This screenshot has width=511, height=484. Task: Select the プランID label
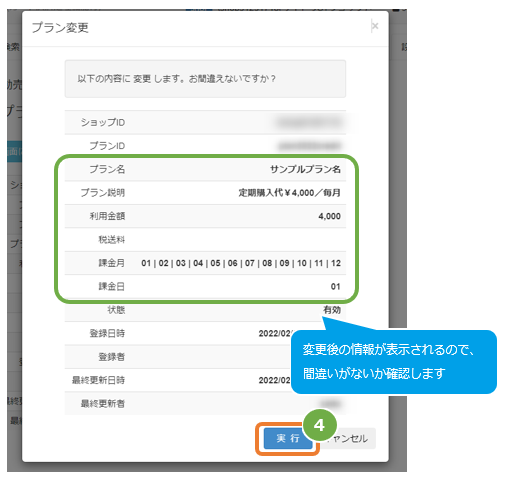click(107, 146)
